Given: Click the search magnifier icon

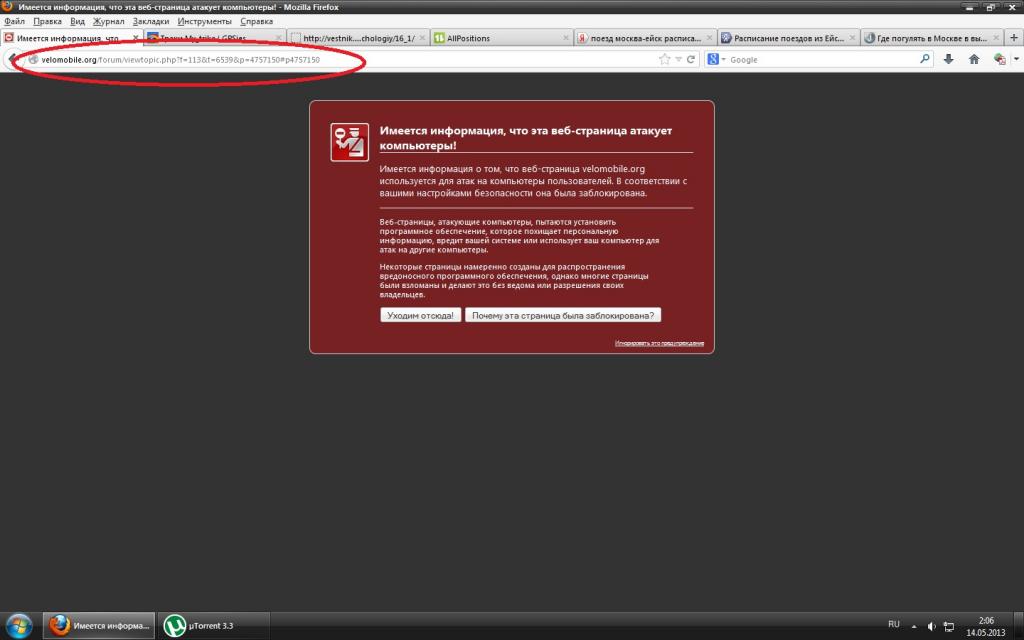Looking at the screenshot, I should point(924,59).
